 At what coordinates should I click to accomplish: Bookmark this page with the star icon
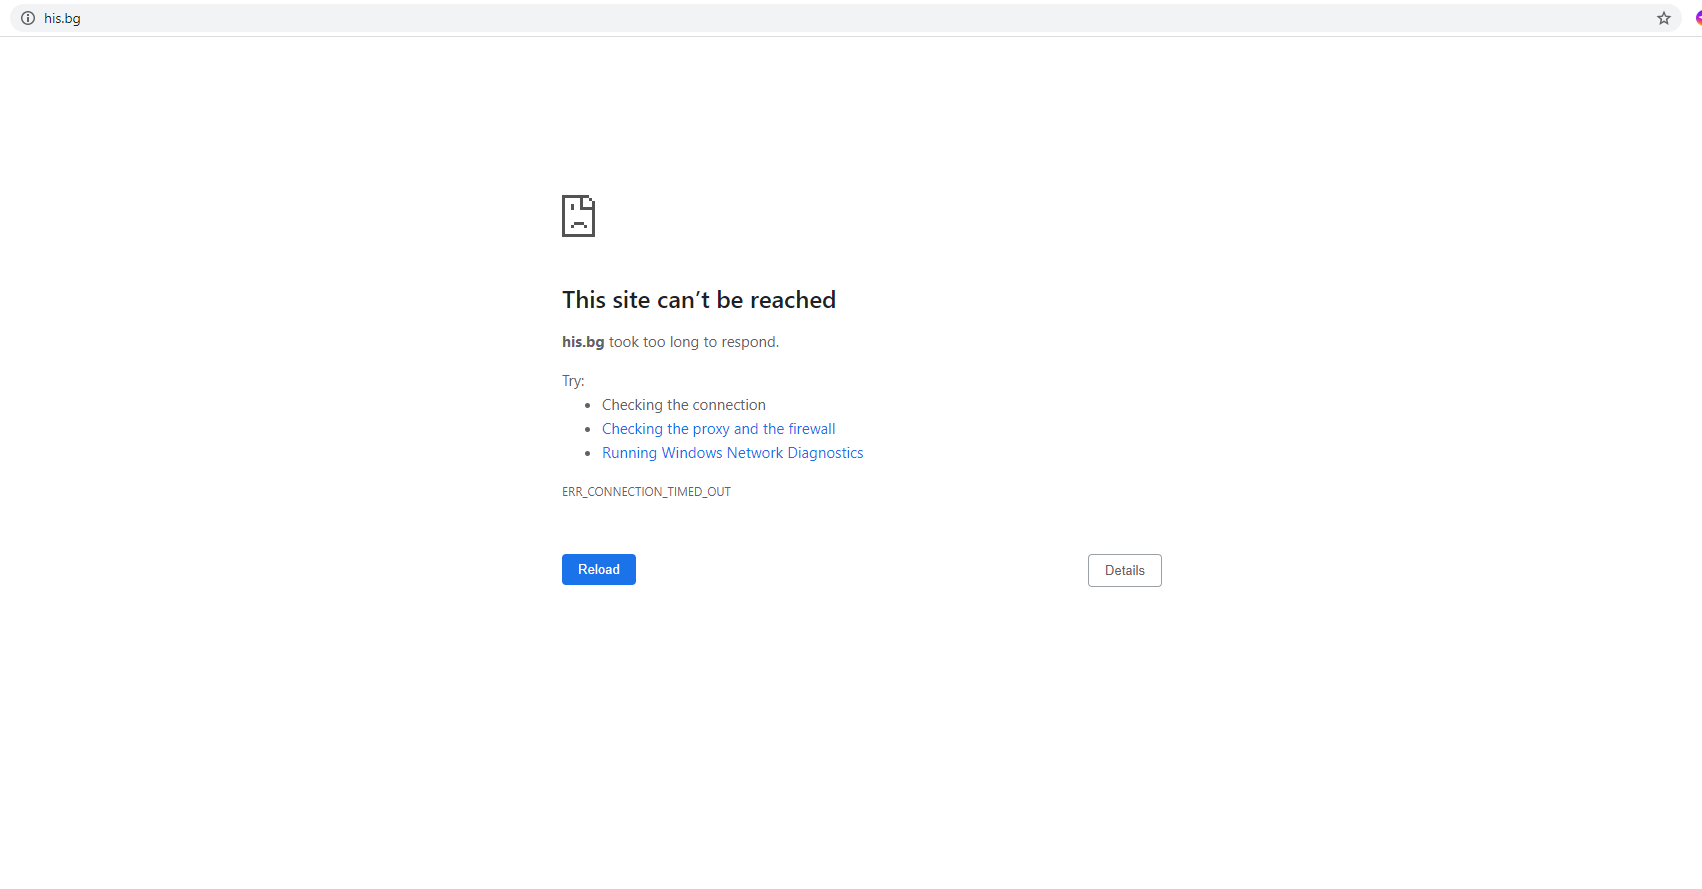pyautogui.click(x=1664, y=18)
